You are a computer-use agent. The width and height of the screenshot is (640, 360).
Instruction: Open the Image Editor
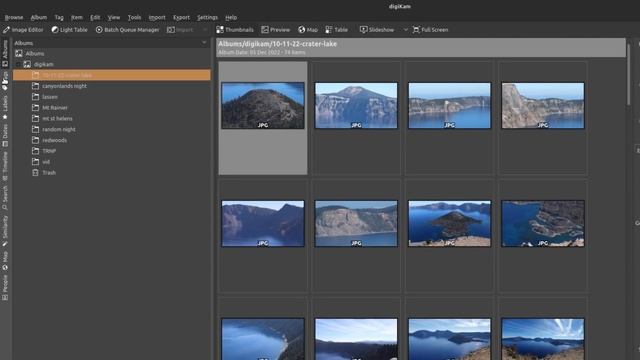click(x=23, y=30)
